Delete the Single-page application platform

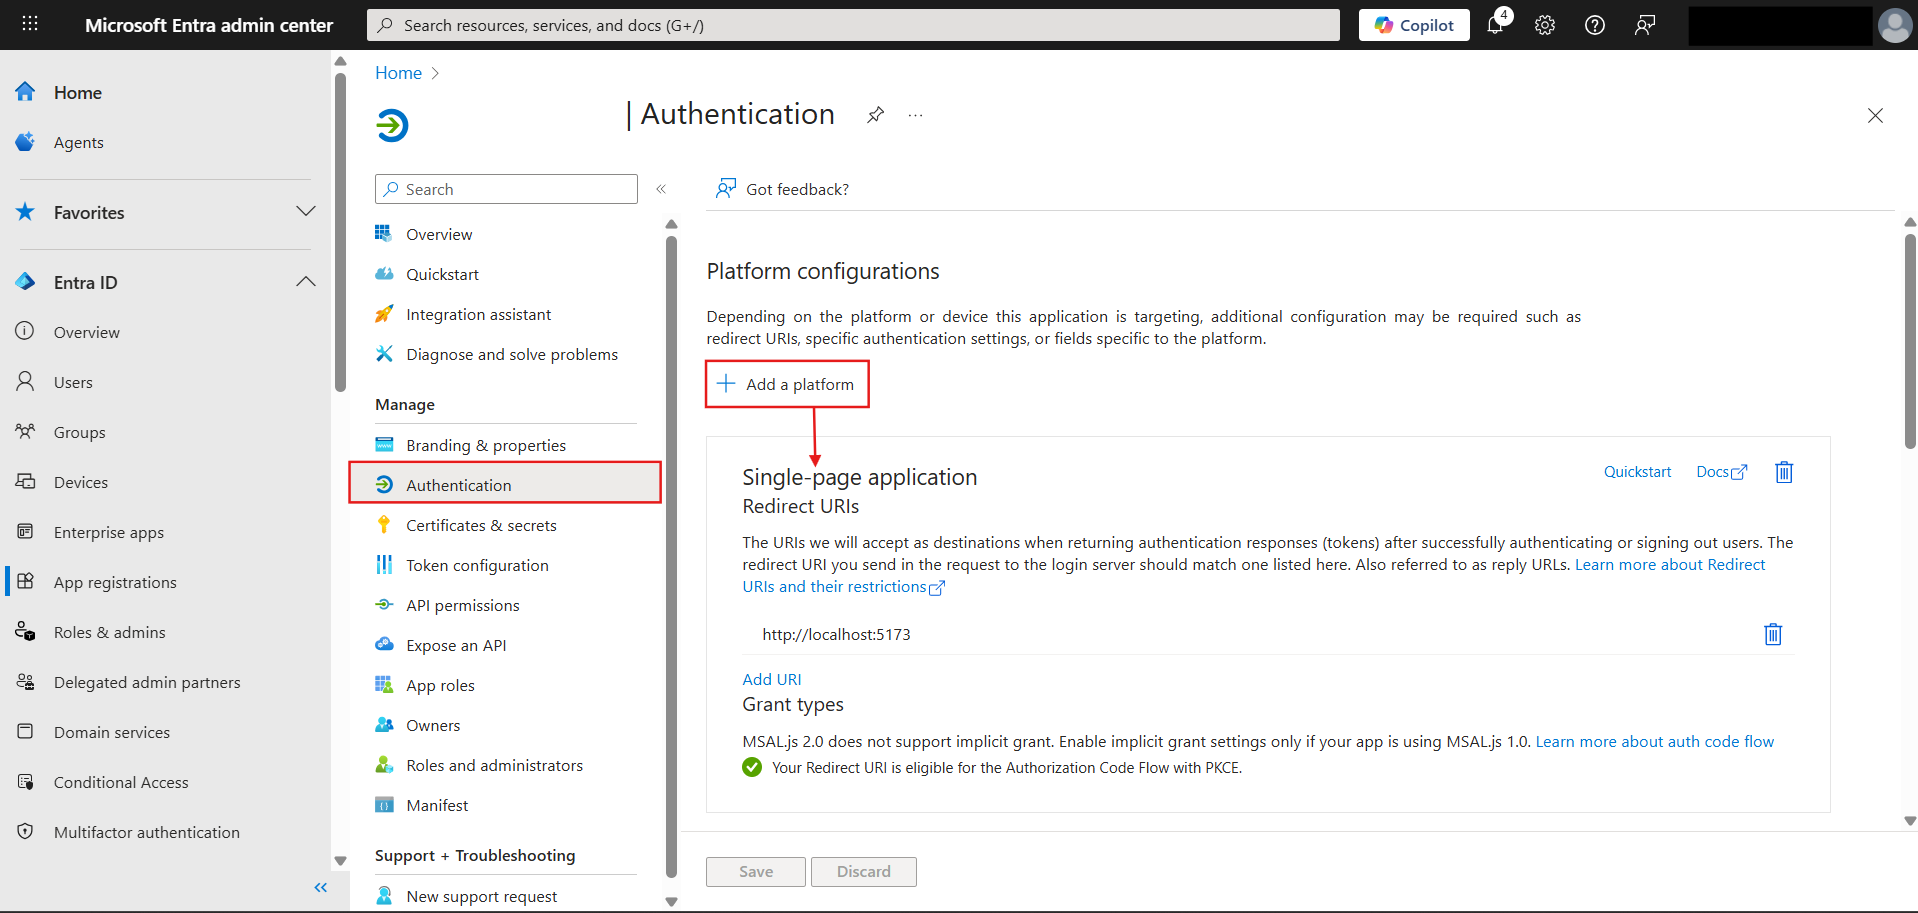1783,472
